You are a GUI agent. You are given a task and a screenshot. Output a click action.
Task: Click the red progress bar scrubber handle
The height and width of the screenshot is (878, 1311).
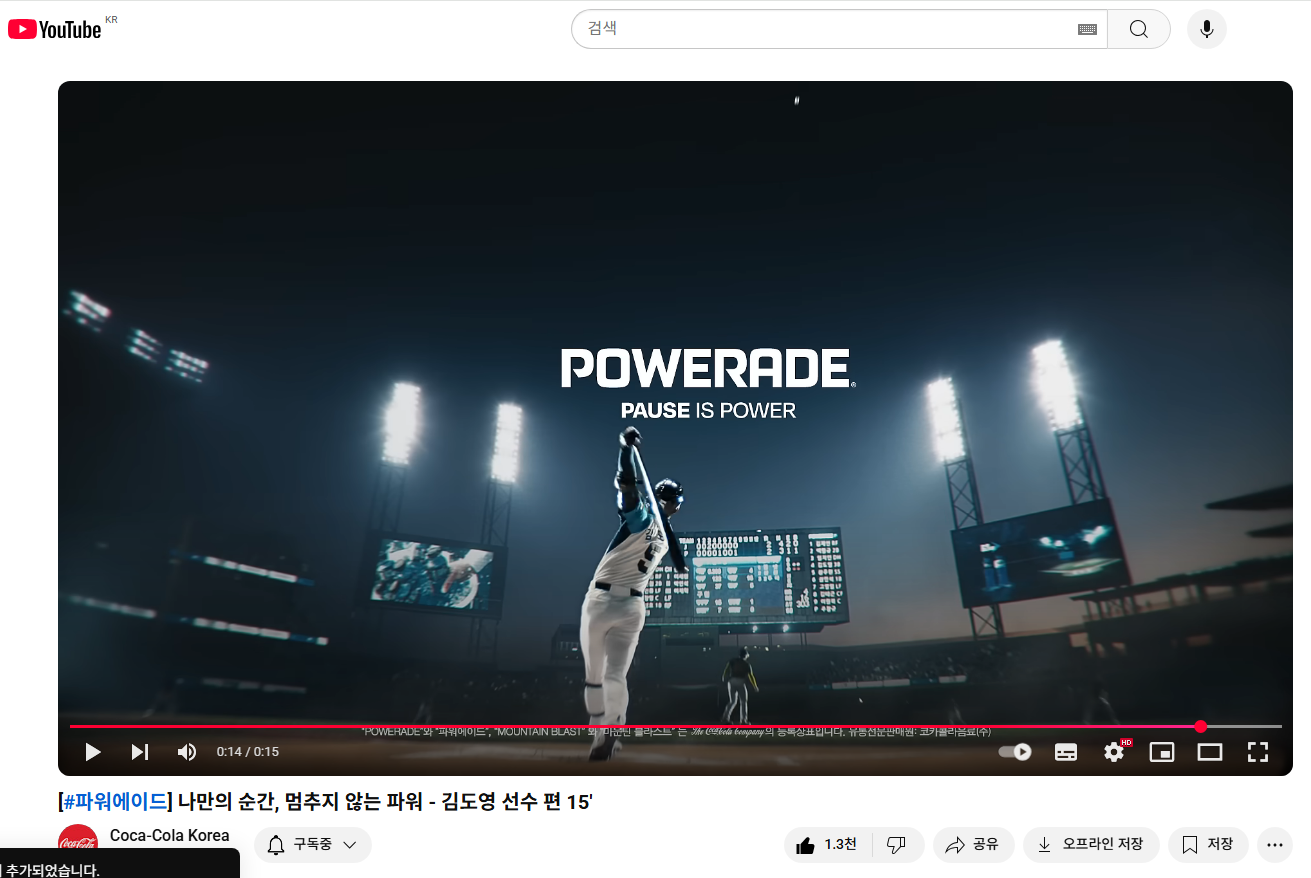tap(1201, 727)
